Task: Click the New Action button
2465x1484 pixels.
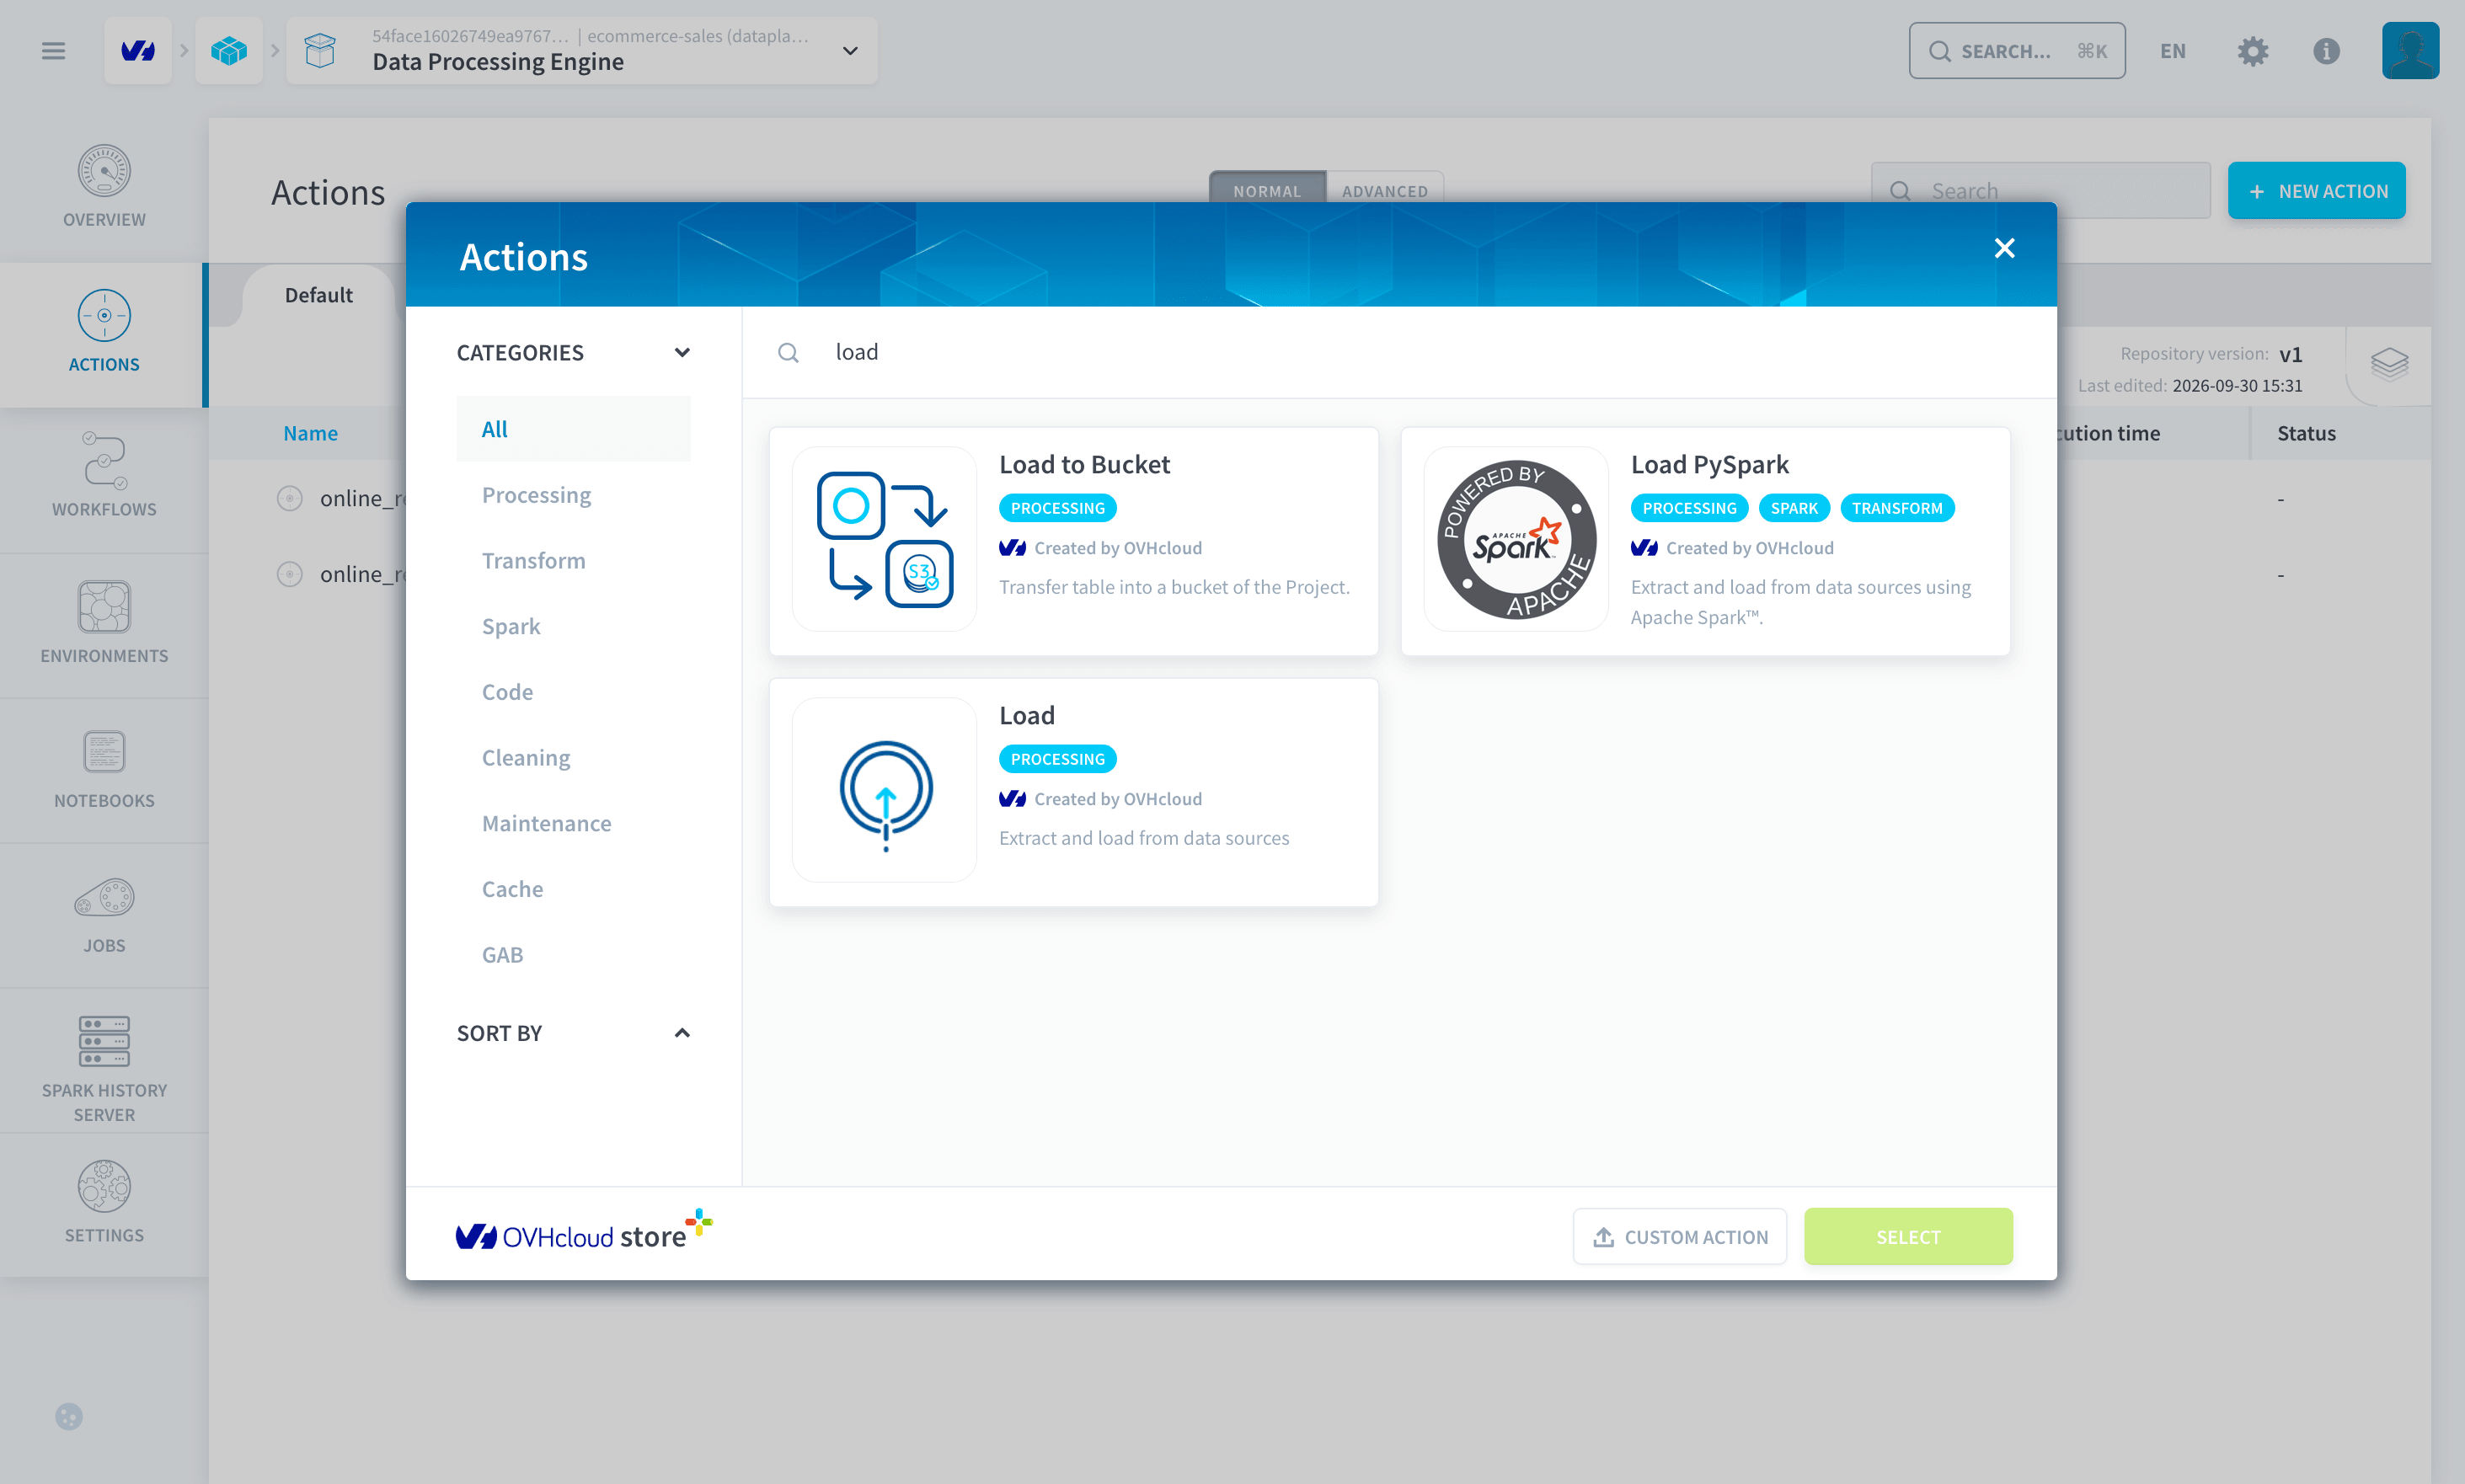Action: pos(2316,190)
